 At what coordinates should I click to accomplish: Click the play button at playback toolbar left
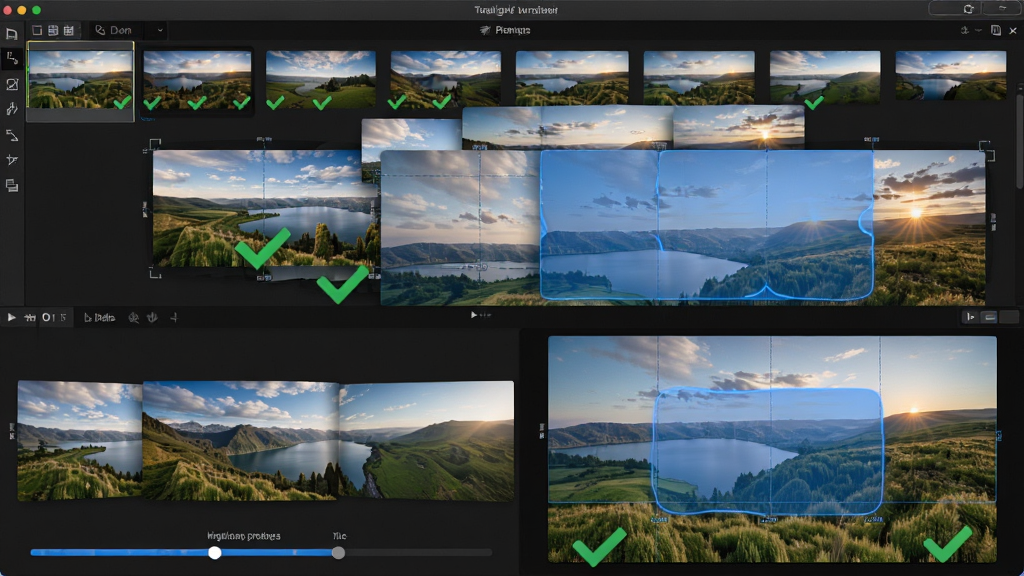pos(11,317)
